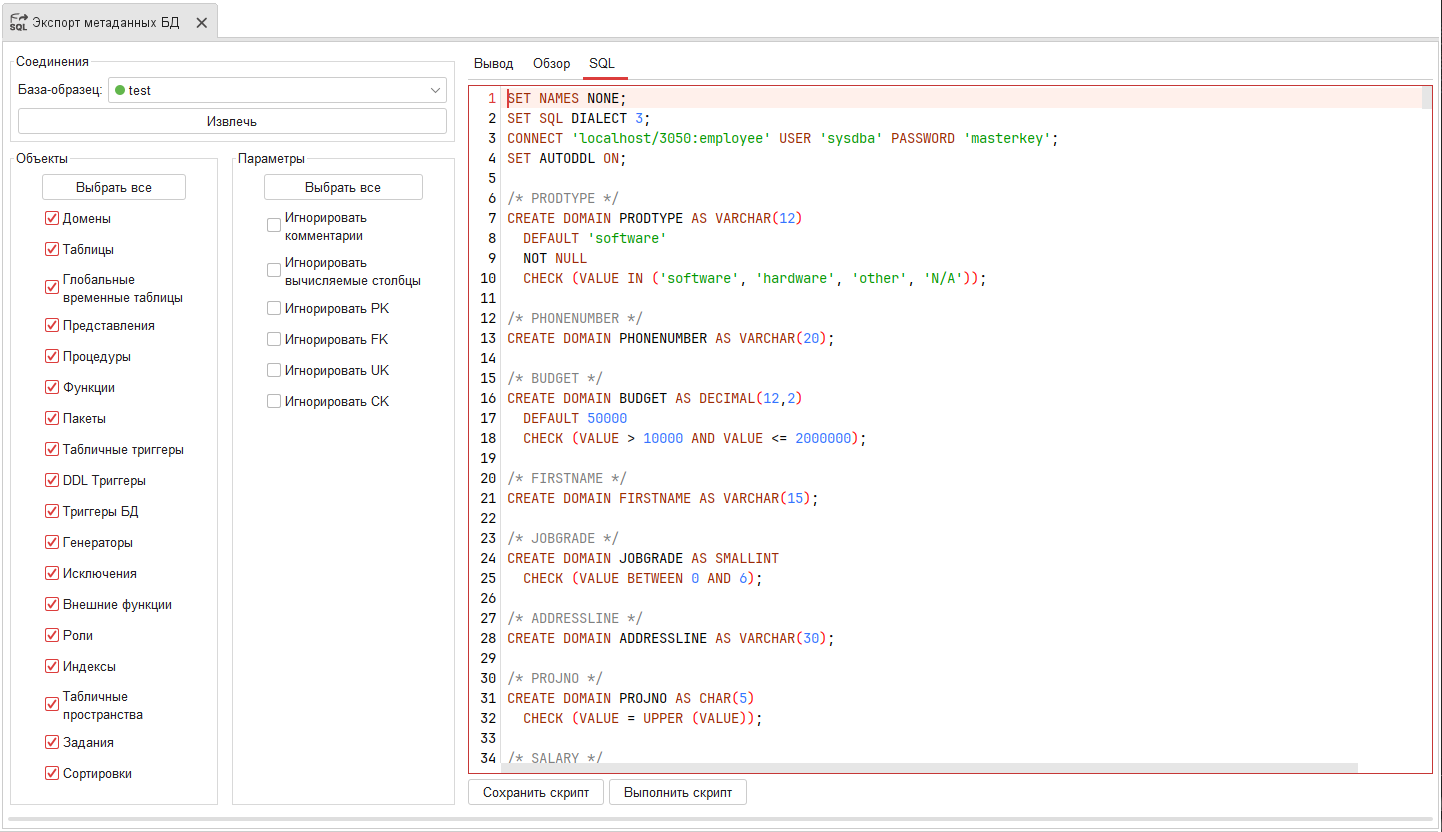Toggle Игнорировать FK checkbox

click(x=273, y=339)
